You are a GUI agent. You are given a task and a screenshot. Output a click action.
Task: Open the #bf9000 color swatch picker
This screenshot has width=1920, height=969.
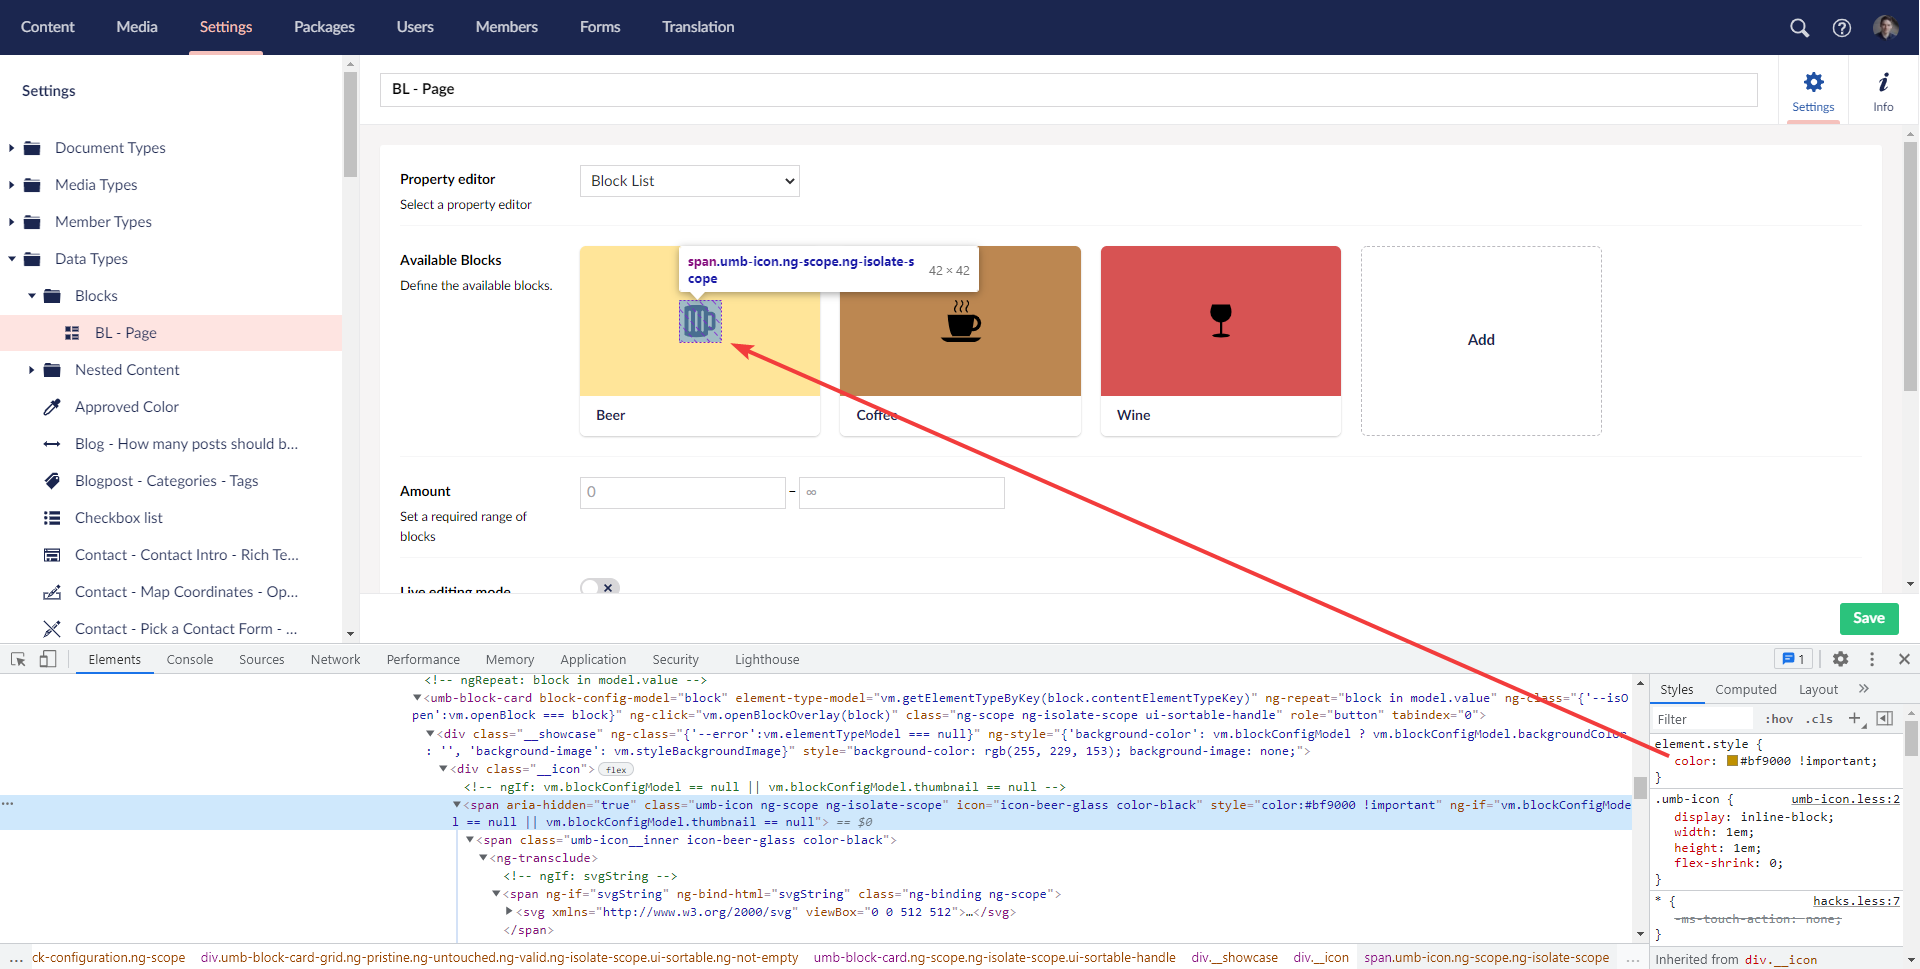[1732, 761]
